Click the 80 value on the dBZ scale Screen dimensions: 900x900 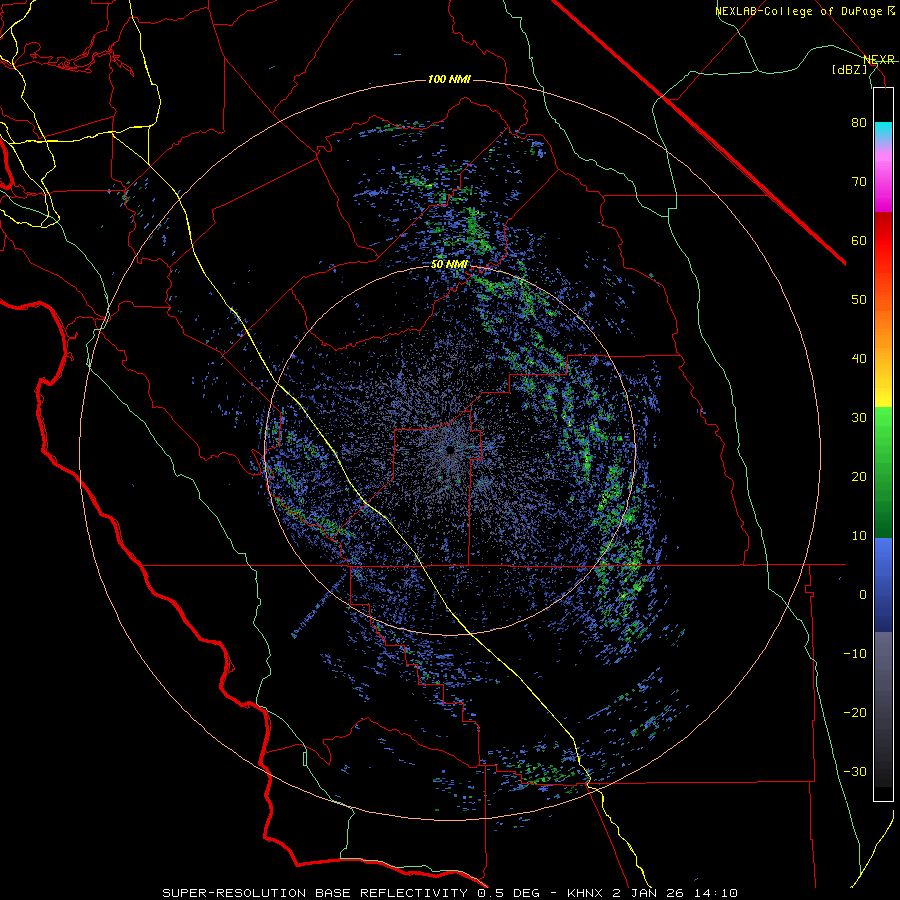[x=859, y=123]
